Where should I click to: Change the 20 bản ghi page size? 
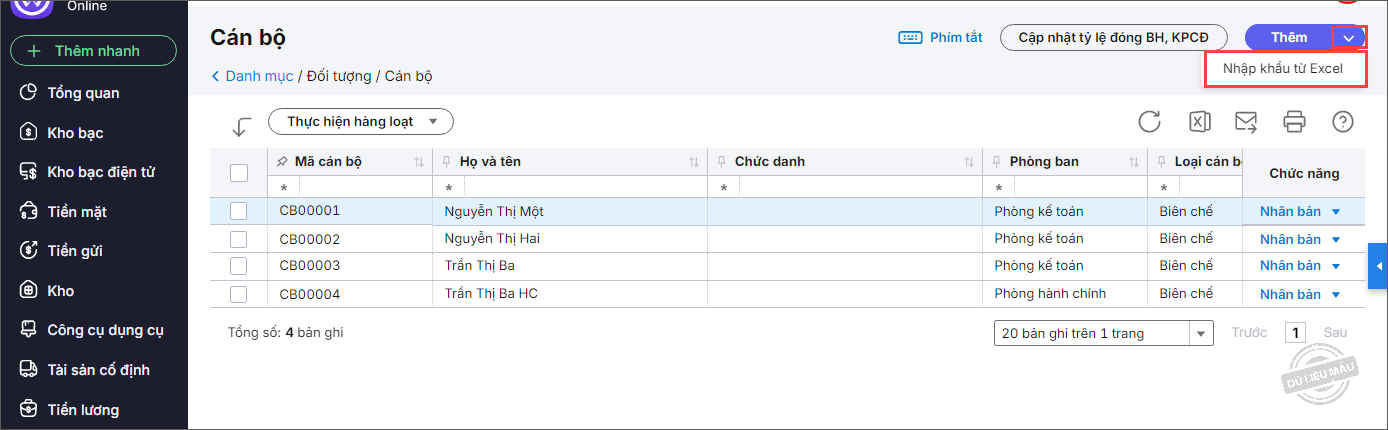[x=1103, y=333]
